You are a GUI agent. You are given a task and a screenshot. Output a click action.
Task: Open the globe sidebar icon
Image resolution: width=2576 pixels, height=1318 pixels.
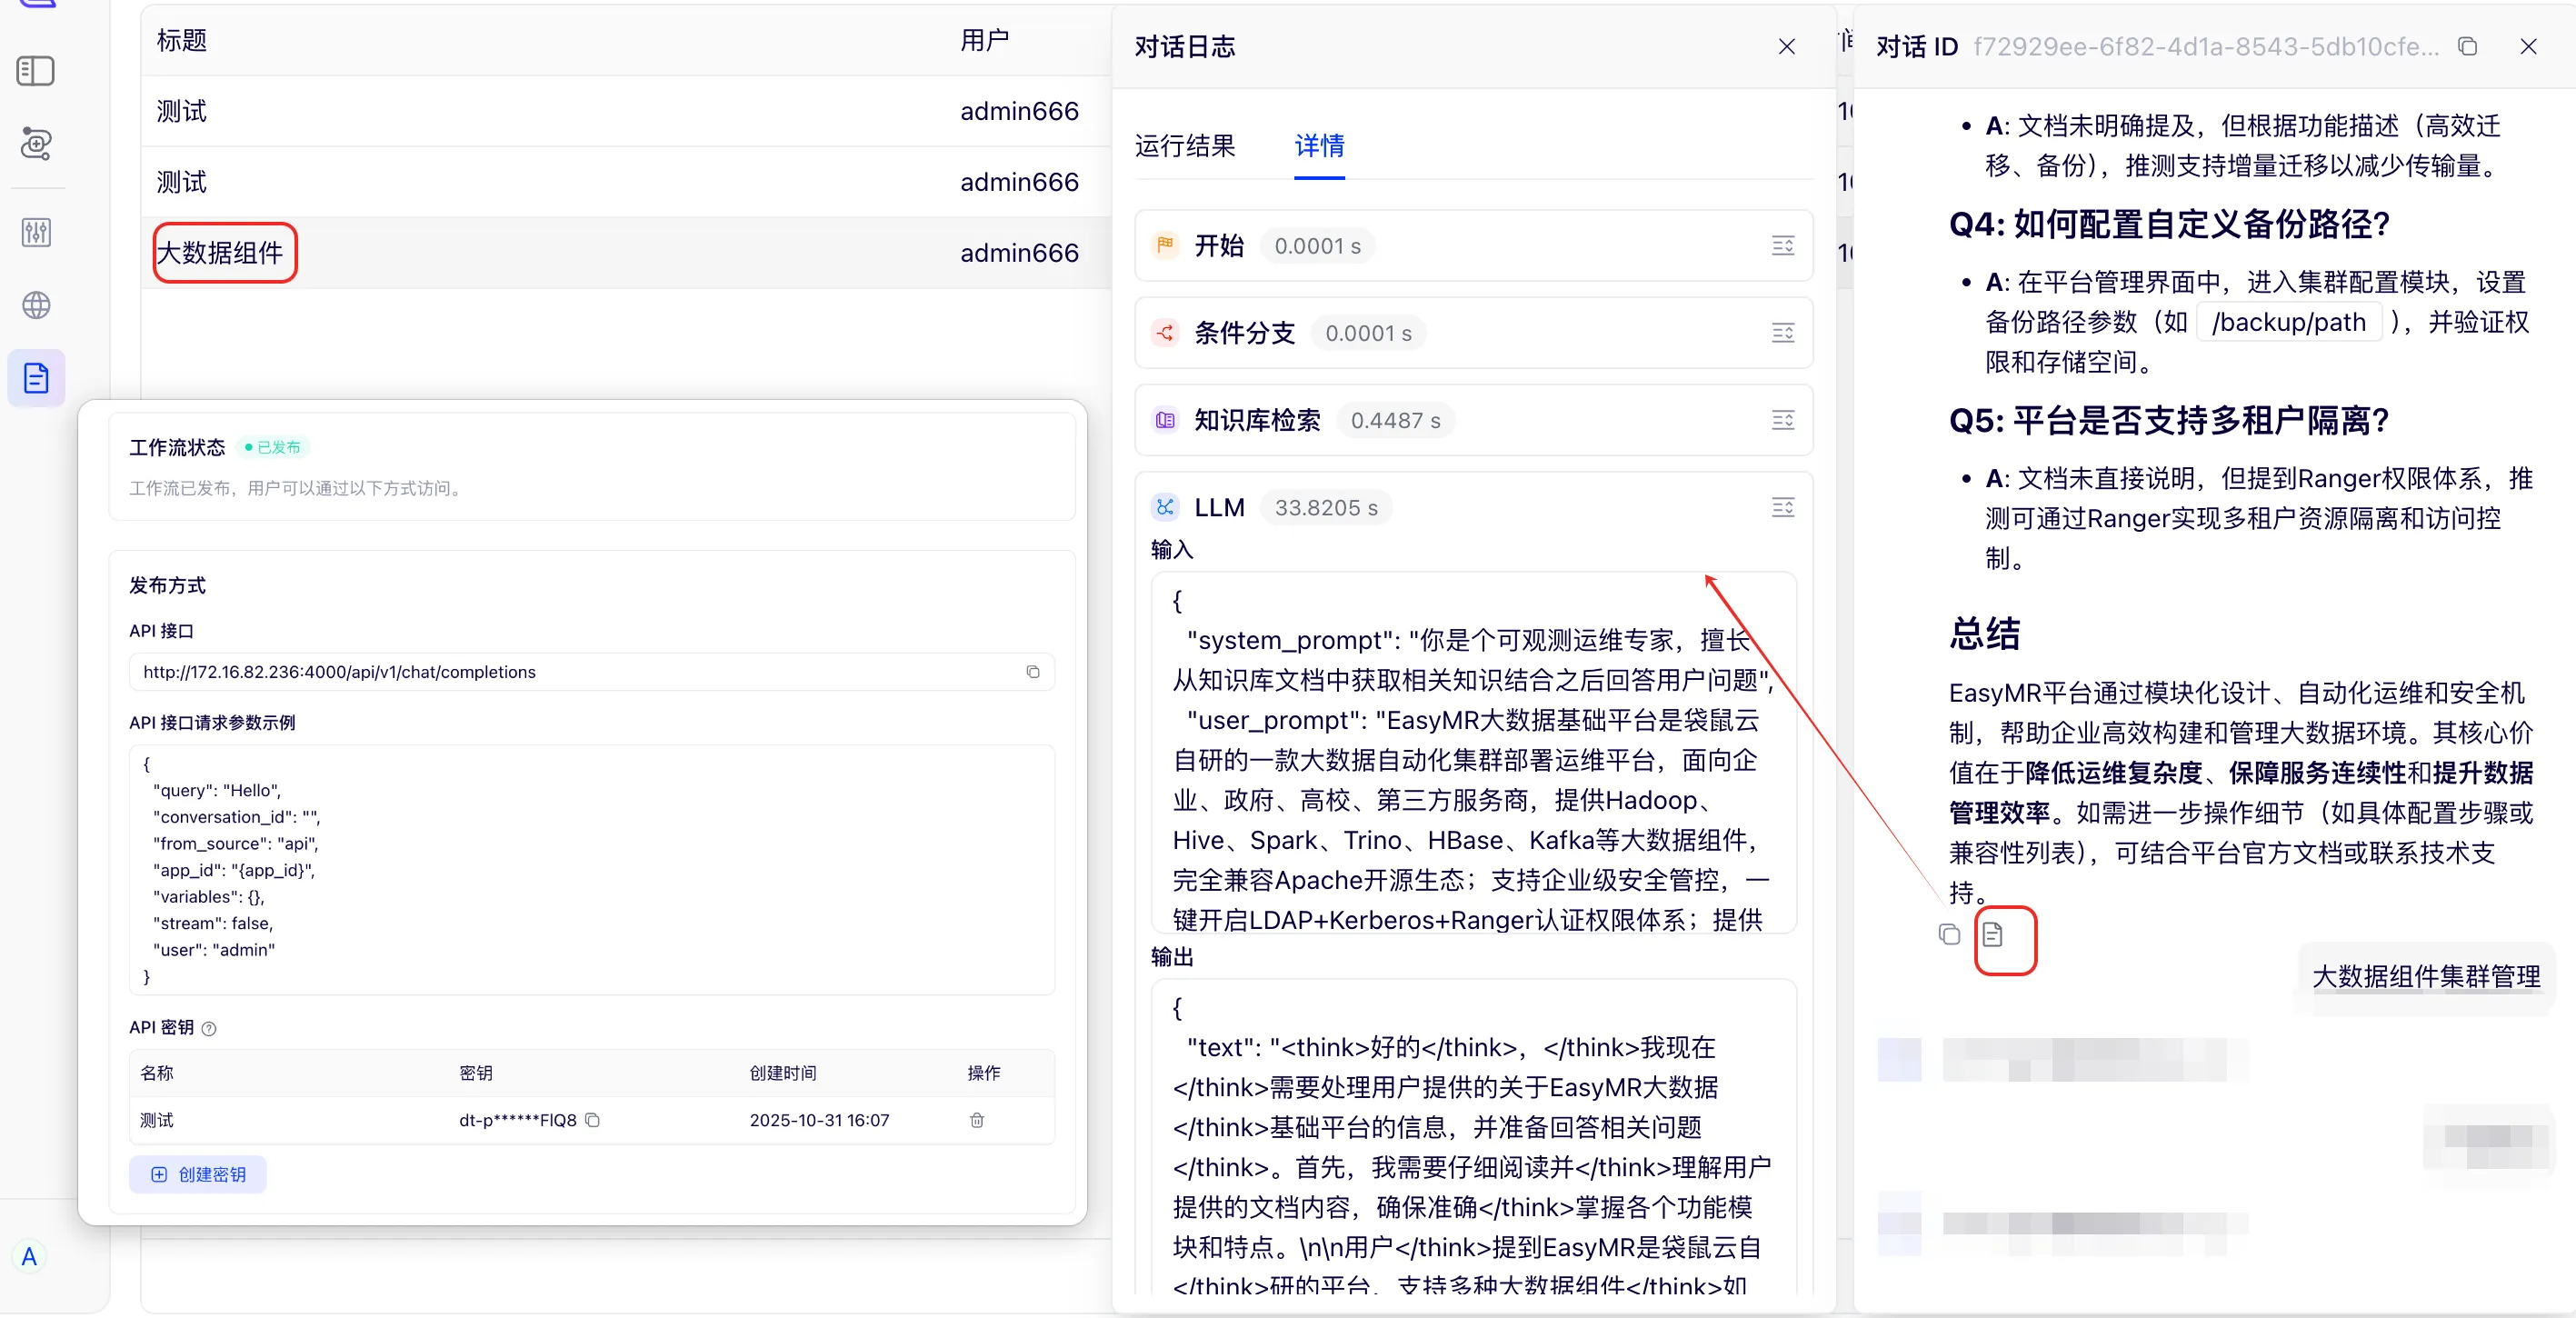coord(36,305)
